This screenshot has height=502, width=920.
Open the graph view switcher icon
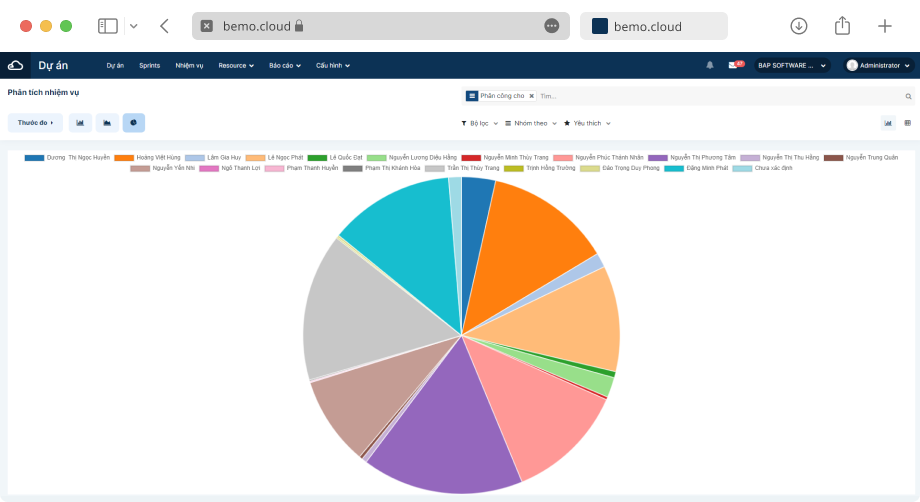point(888,123)
